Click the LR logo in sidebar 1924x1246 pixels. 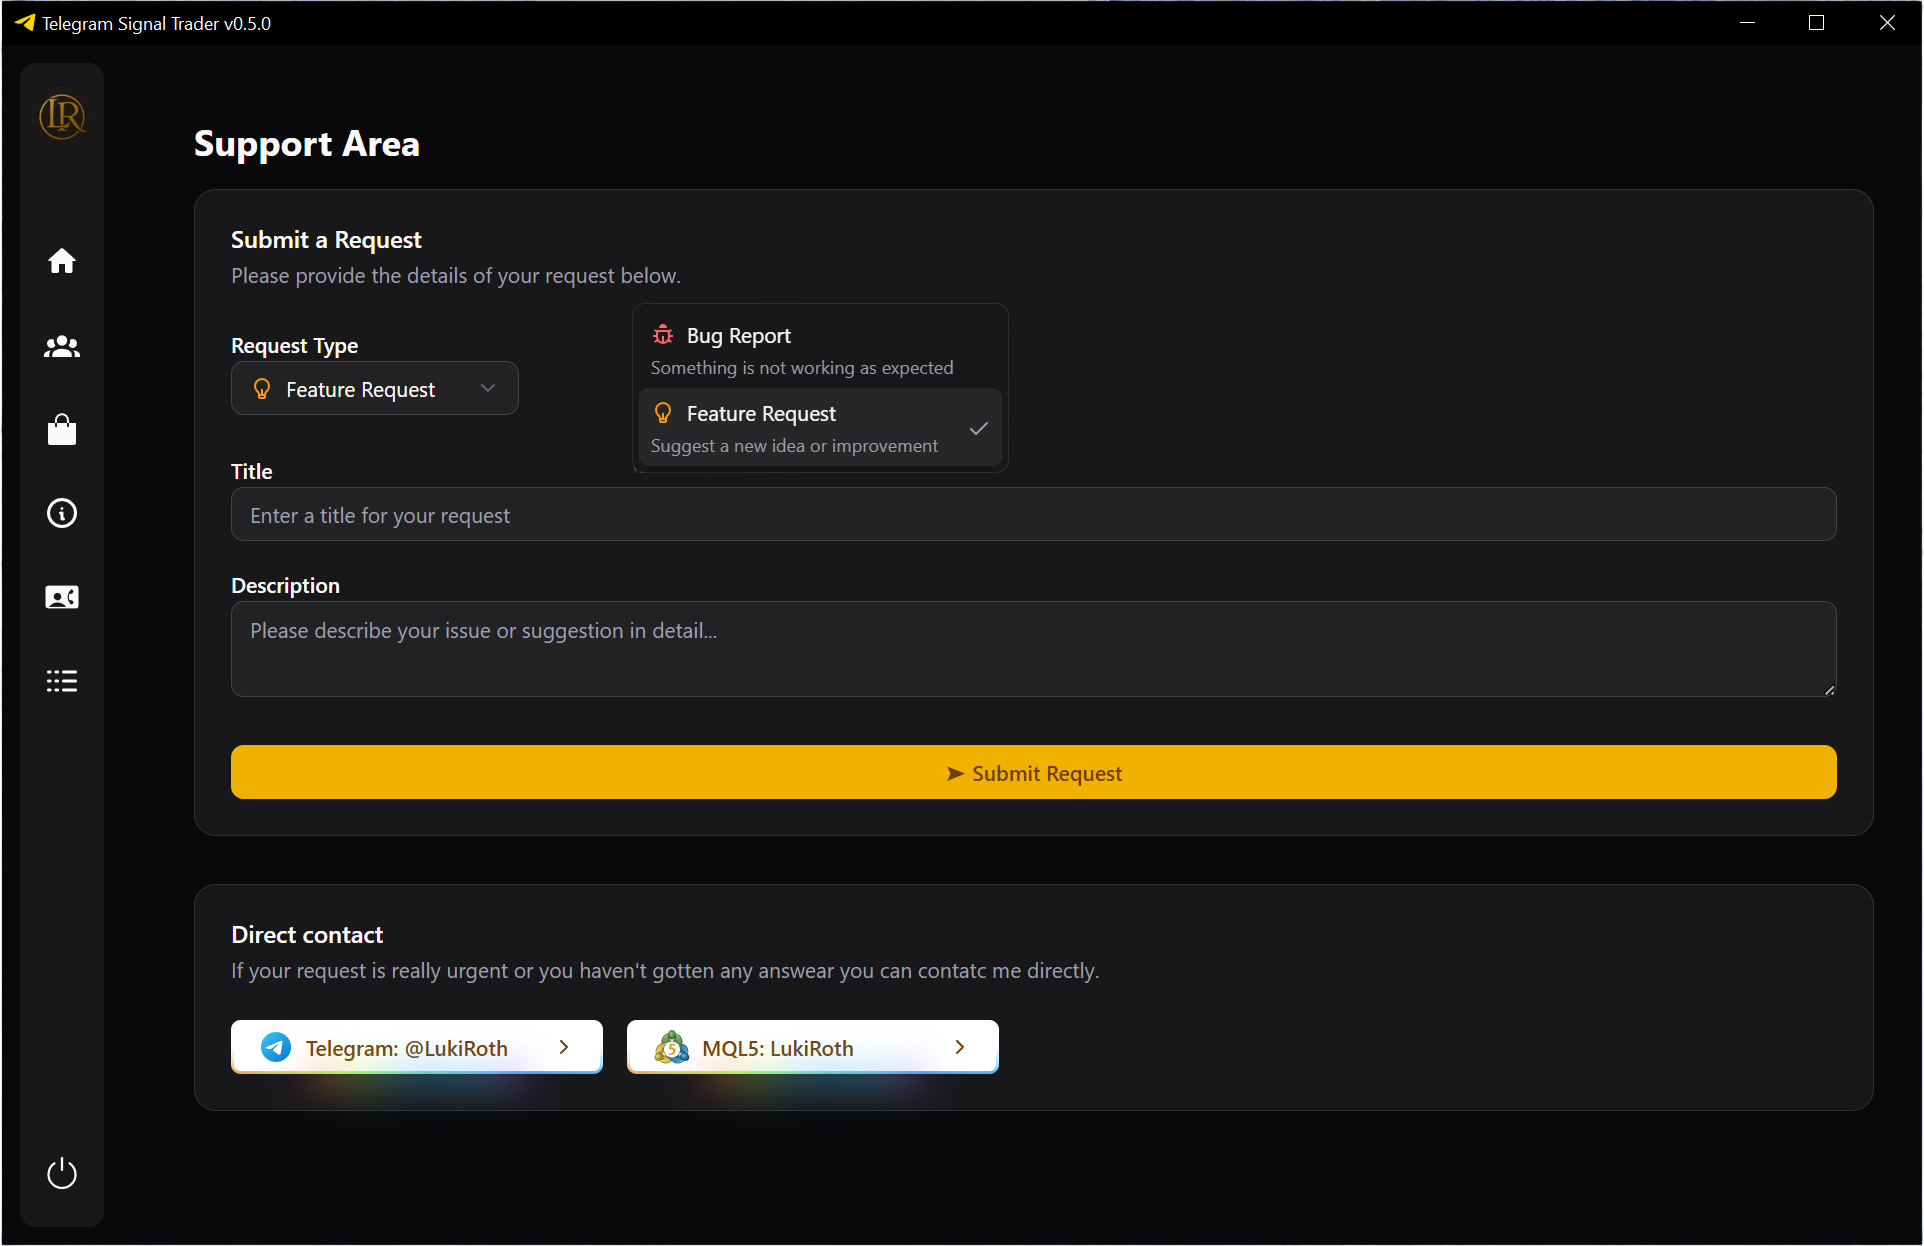pos(62,116)
